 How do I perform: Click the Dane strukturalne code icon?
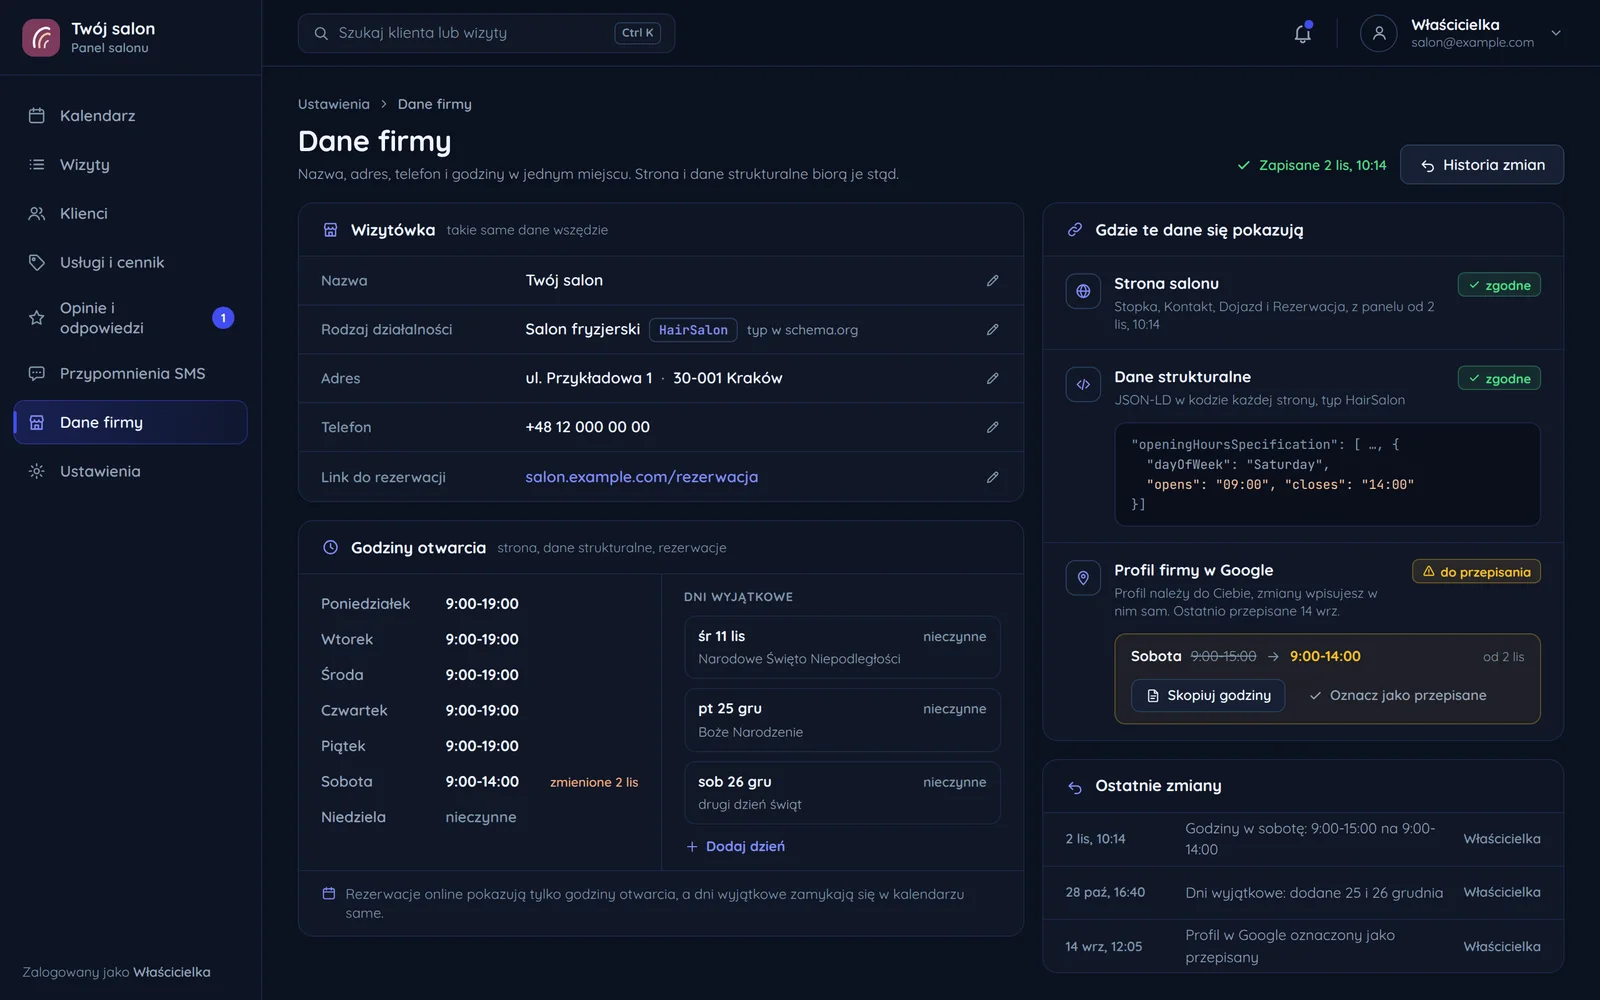[1083, 384]
